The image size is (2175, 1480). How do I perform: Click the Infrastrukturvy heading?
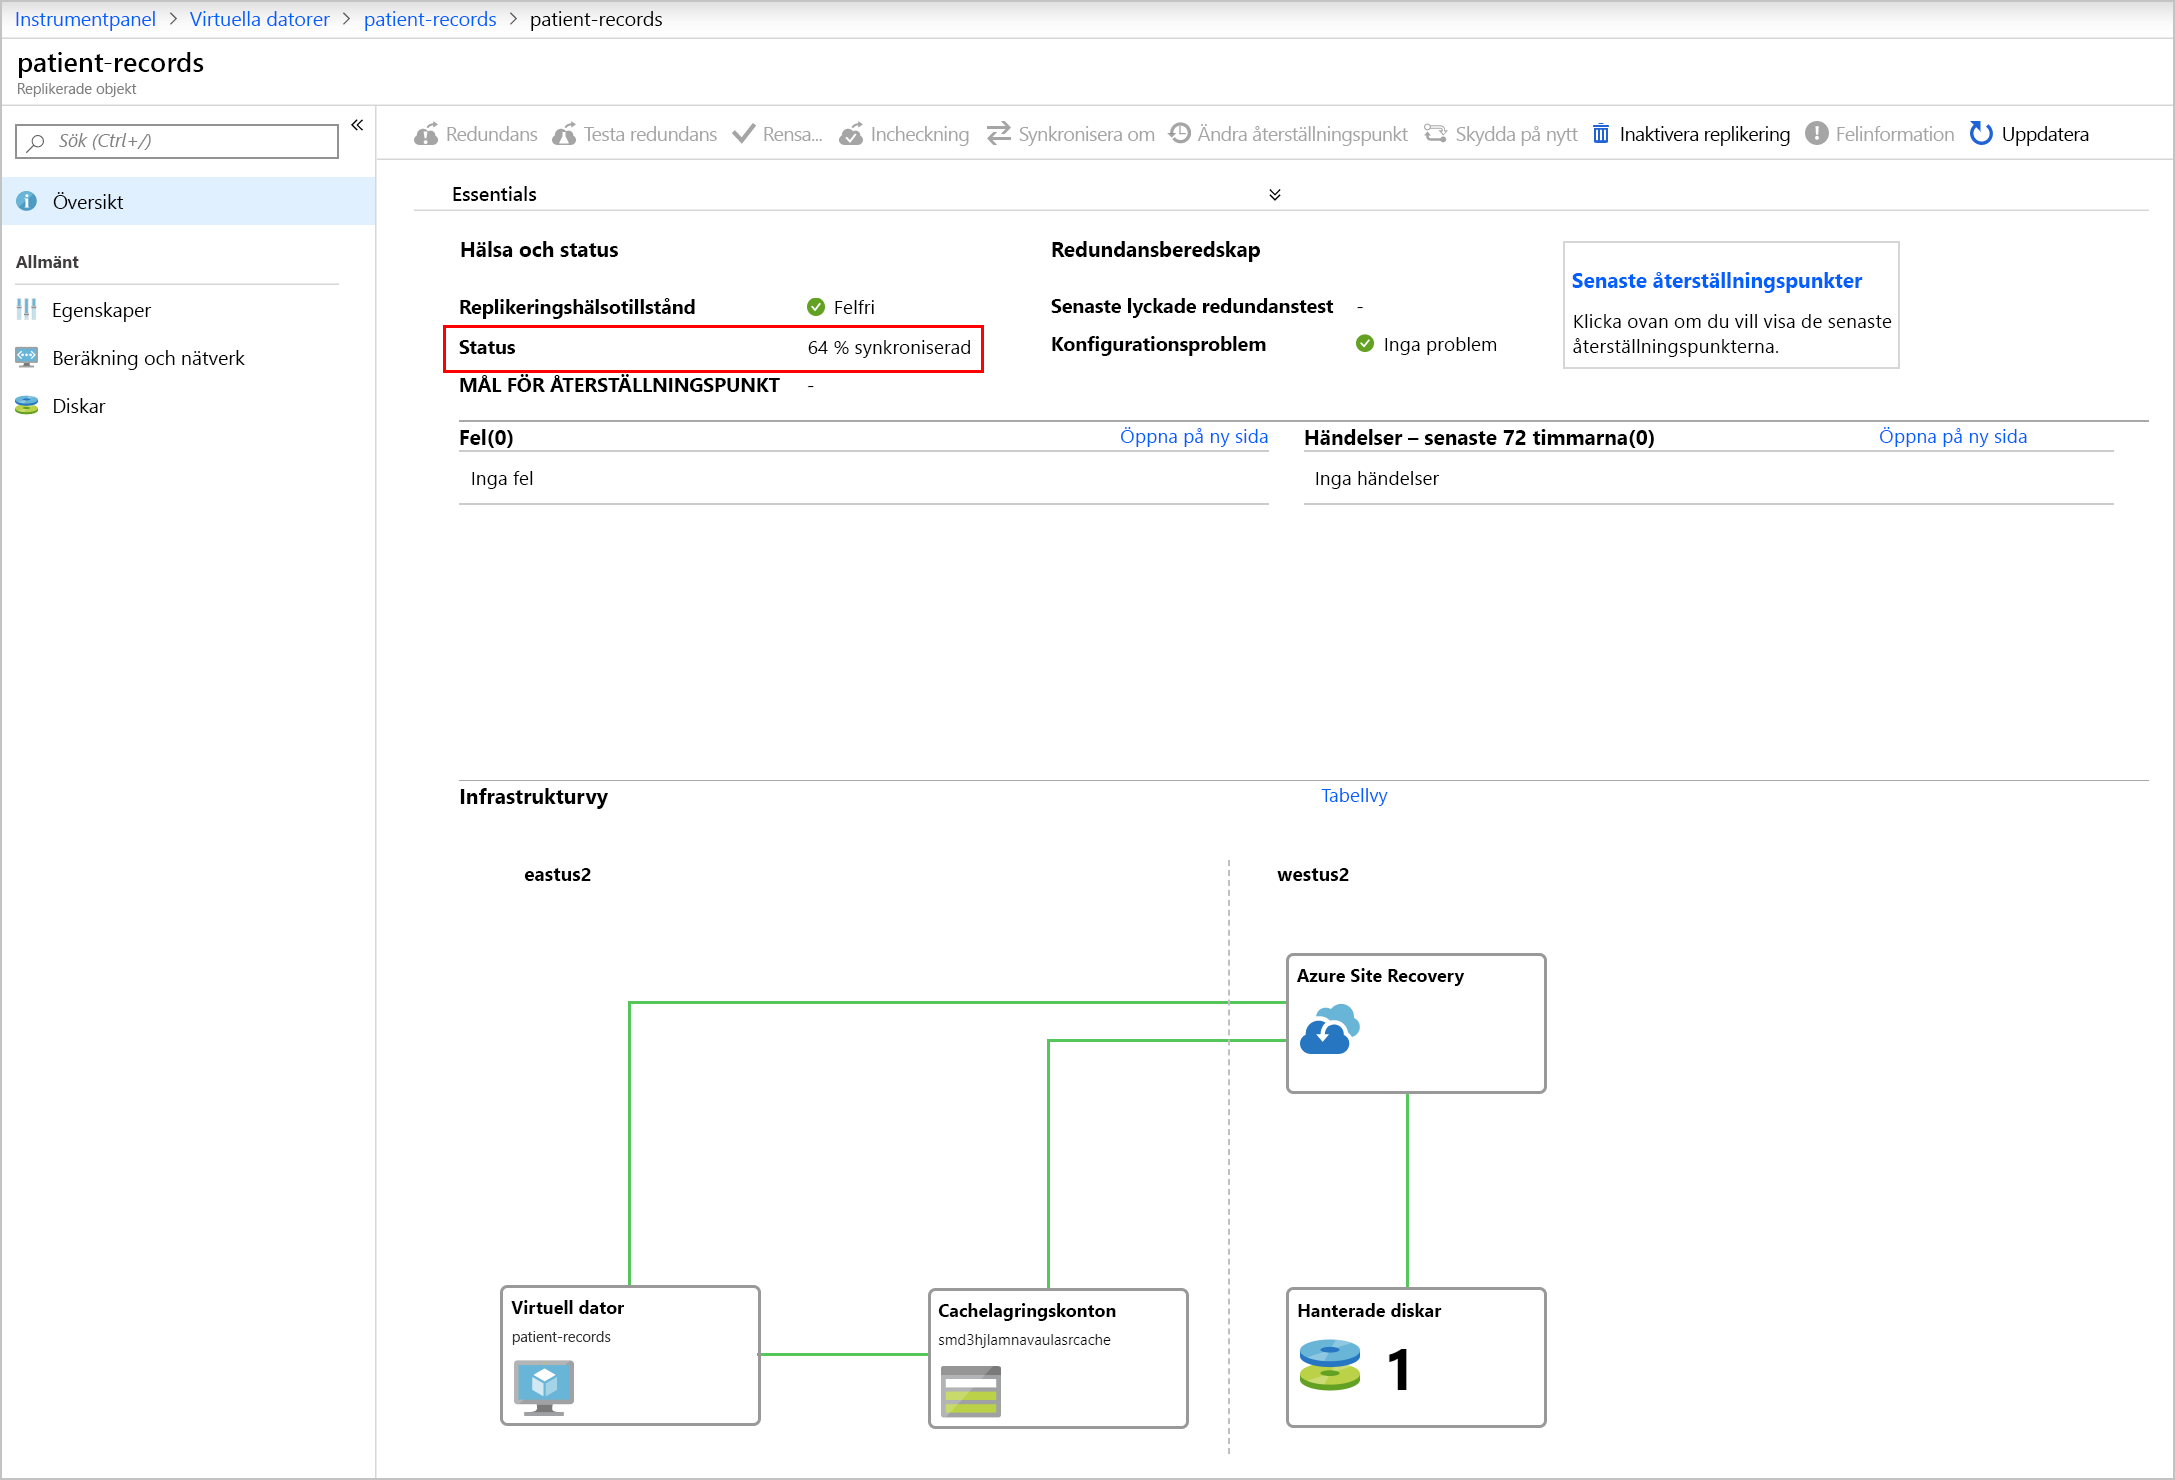[533, 797]
